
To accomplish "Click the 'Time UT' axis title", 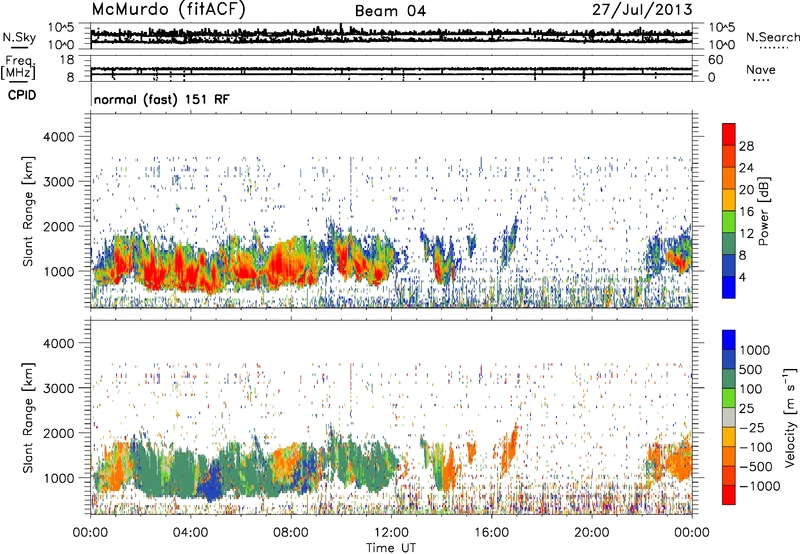I will pyautogui.click(x=391, y=547).
